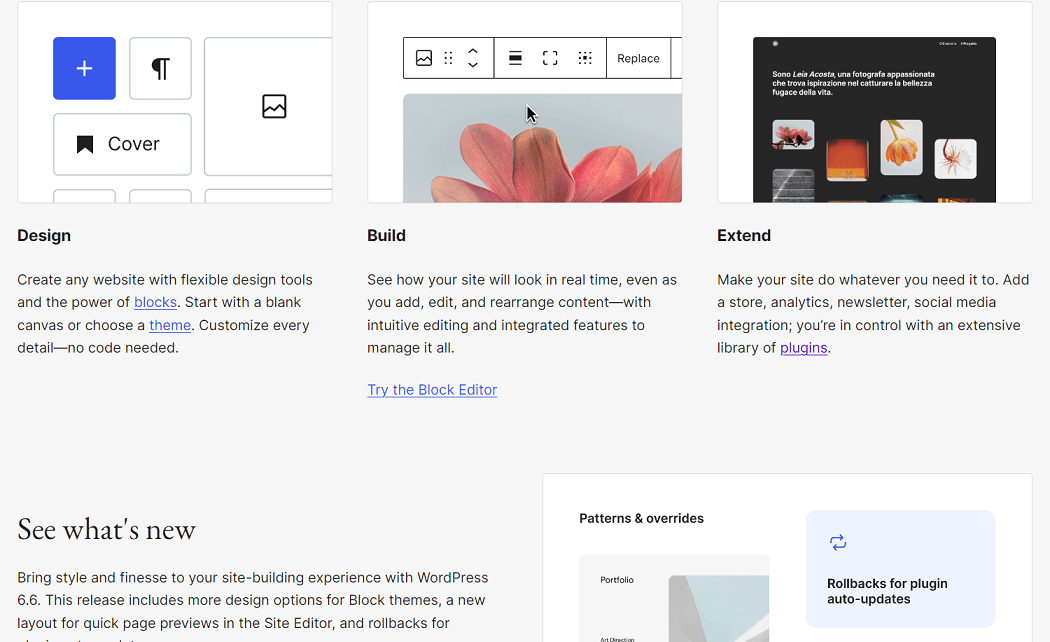Select the Paragraph block icon
Screen dimensions: 1050x642
(160, 68)
